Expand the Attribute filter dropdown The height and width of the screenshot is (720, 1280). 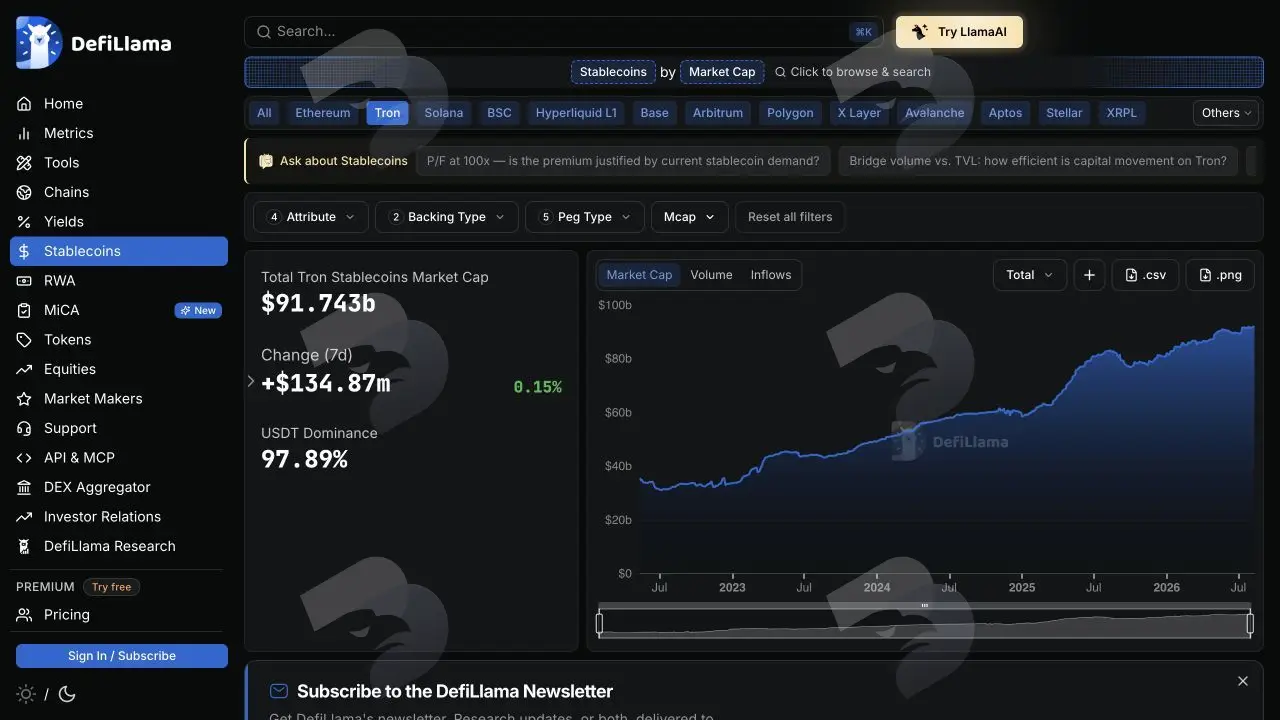click(311, 217)
